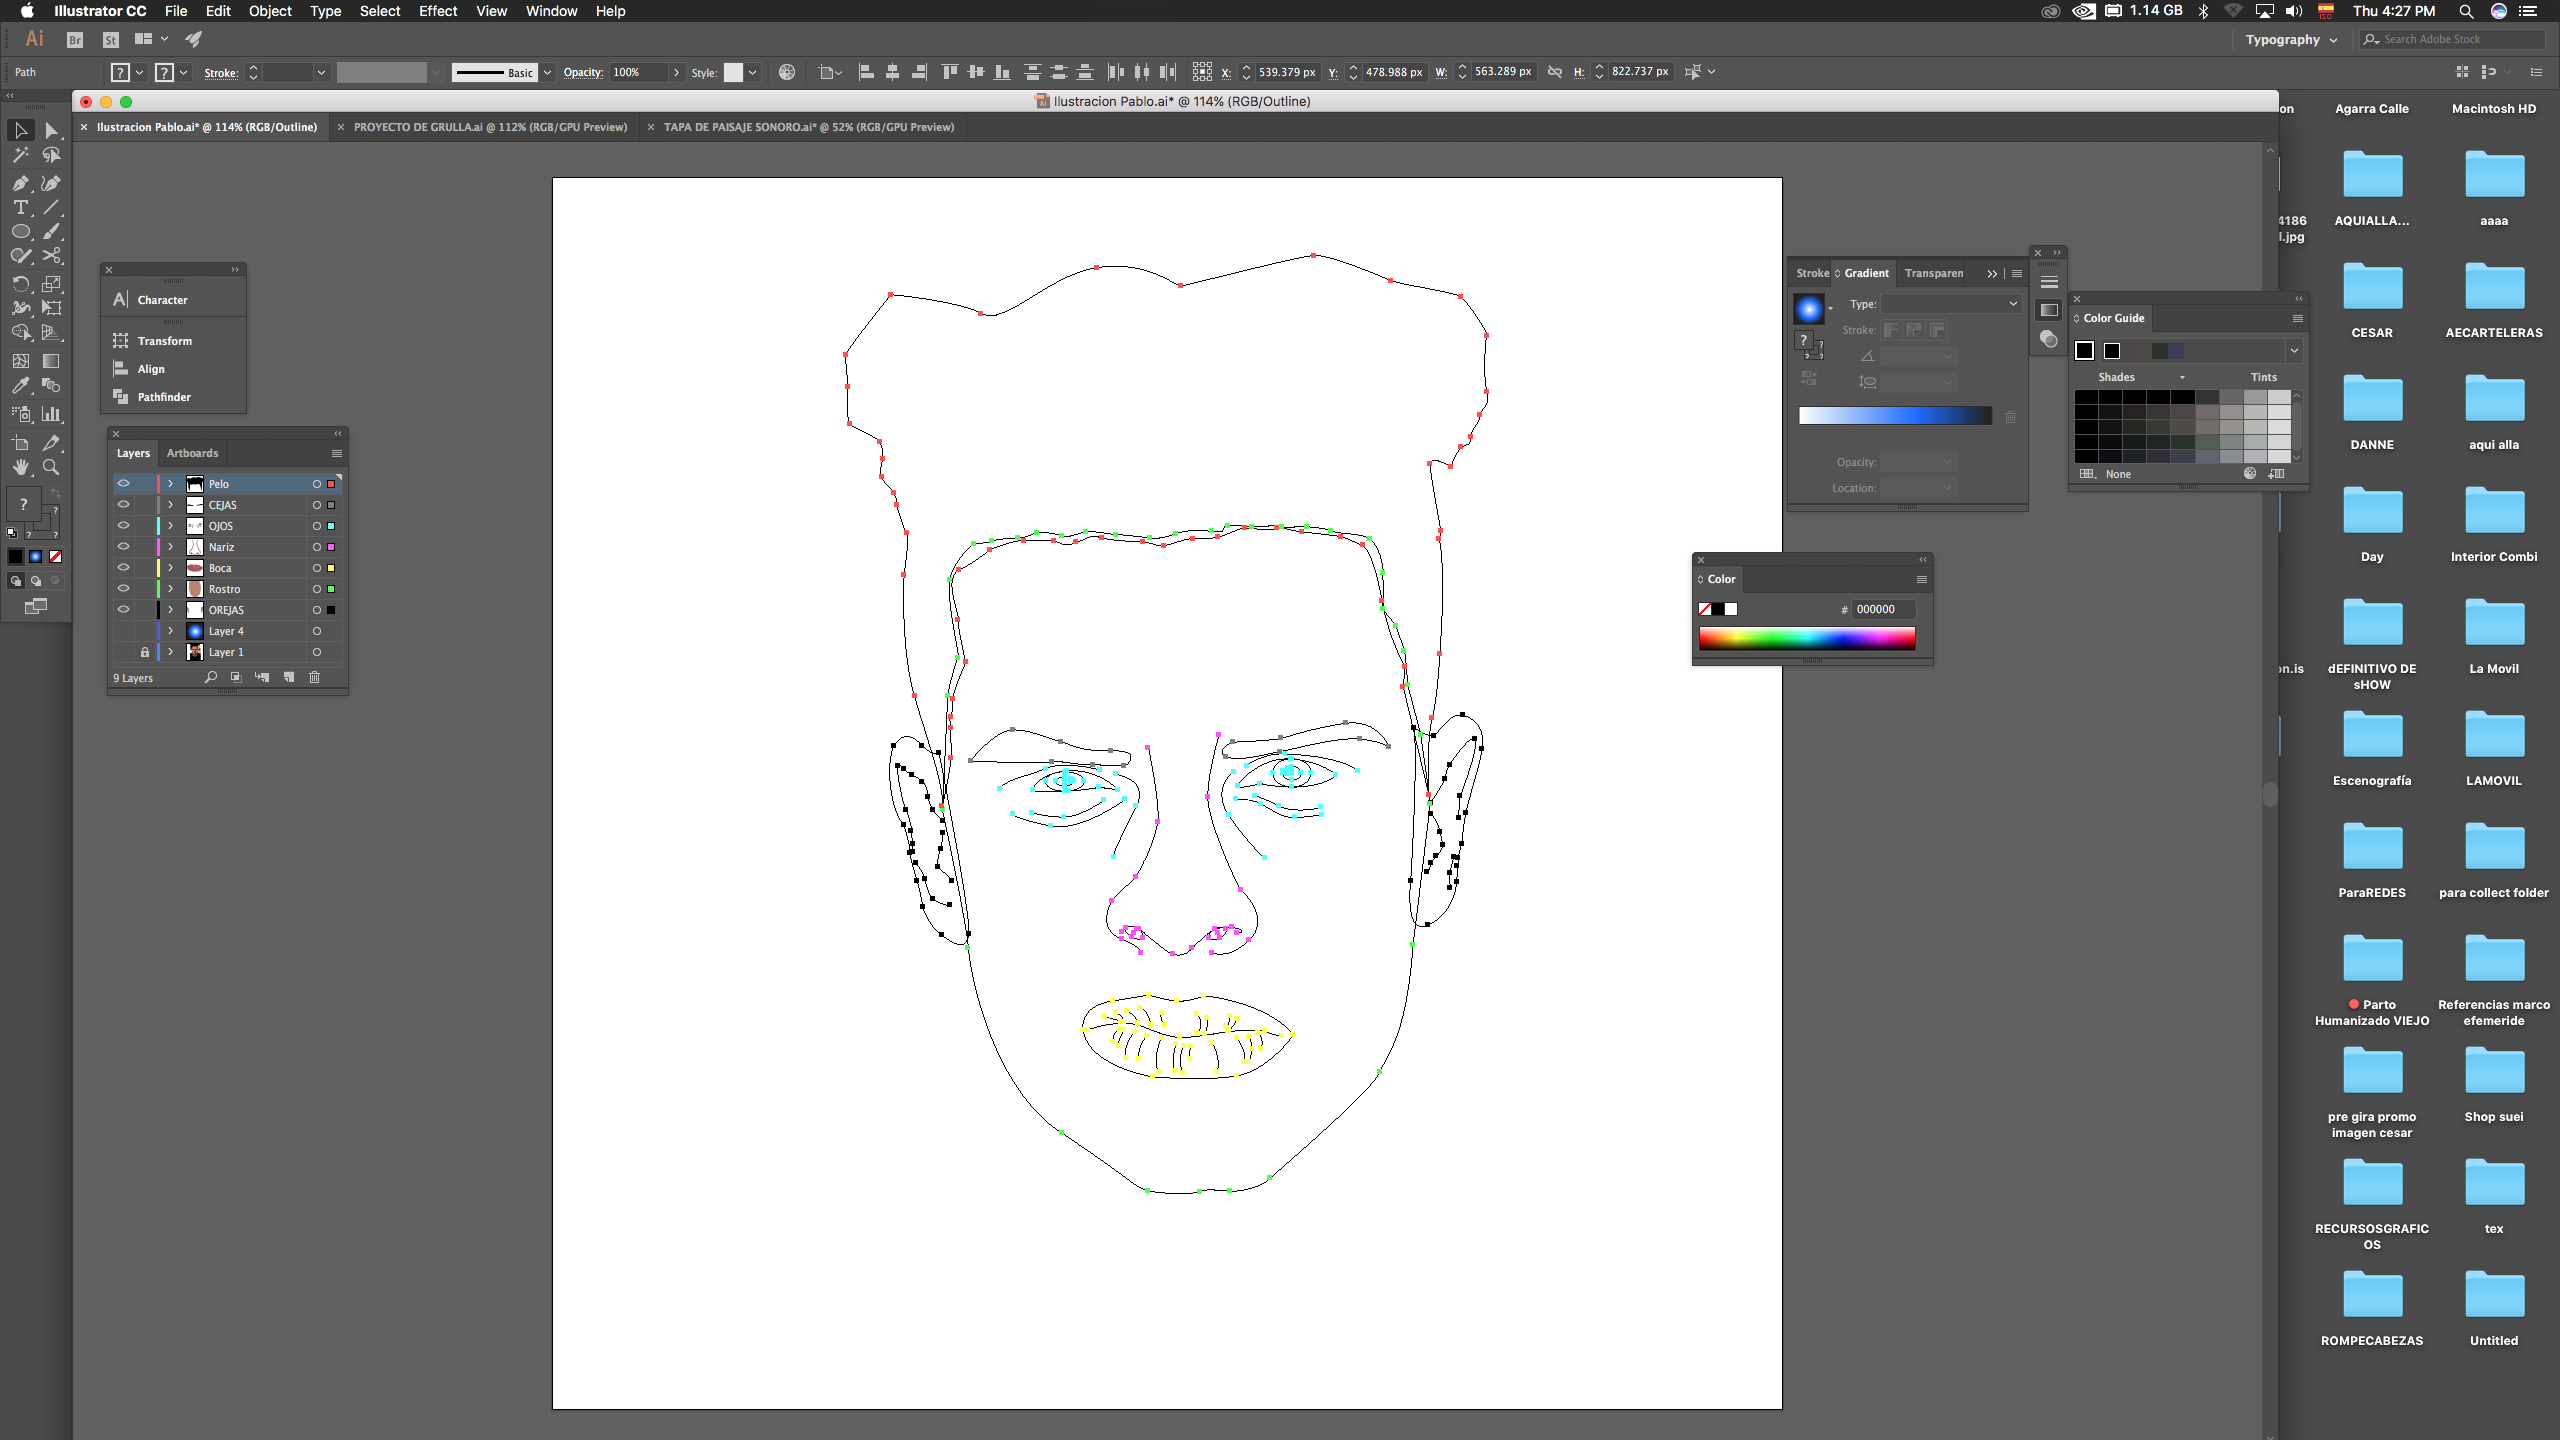Select the Type tool

point(20,208)
